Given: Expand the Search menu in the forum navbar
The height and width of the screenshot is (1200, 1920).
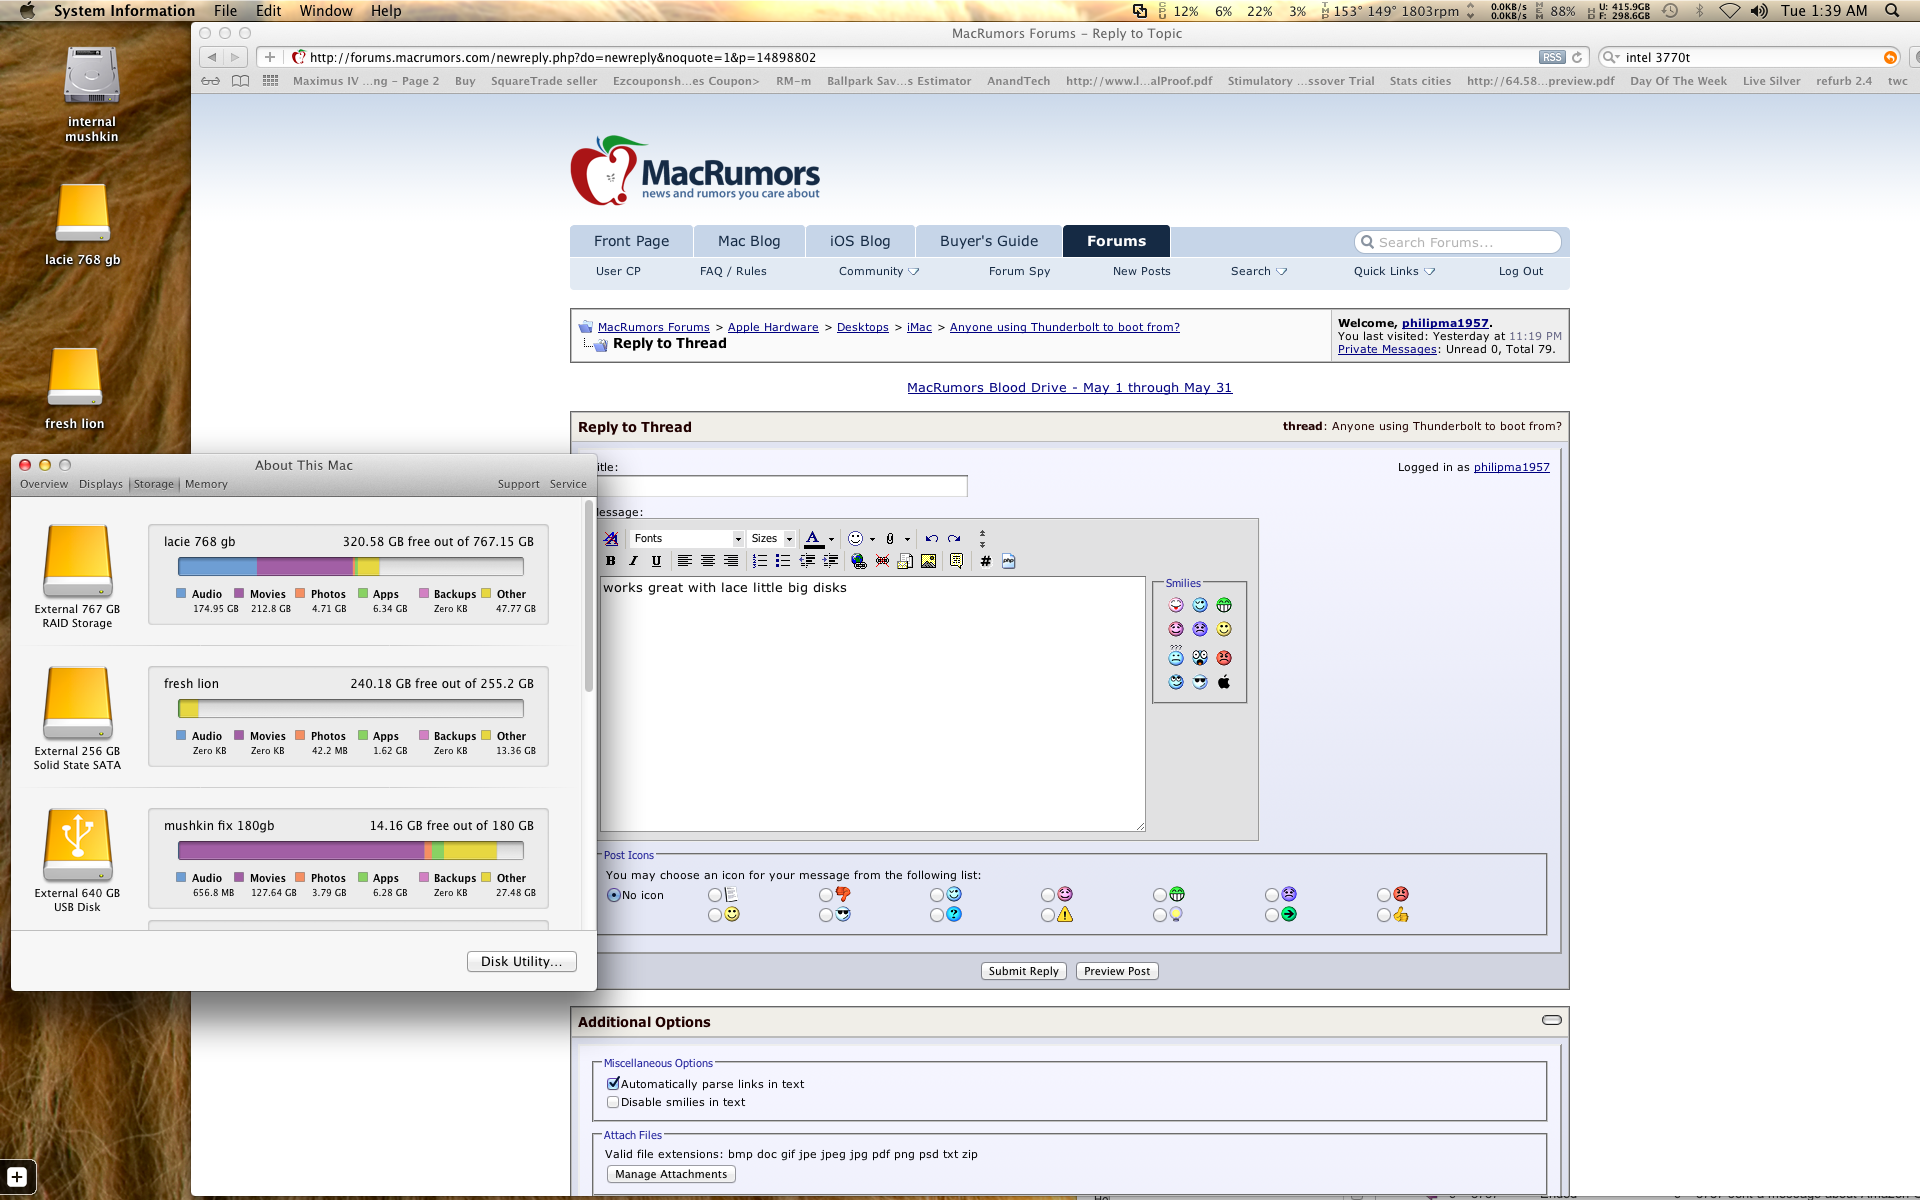Looking at the screenshot, I should (x=1259, y=271).
